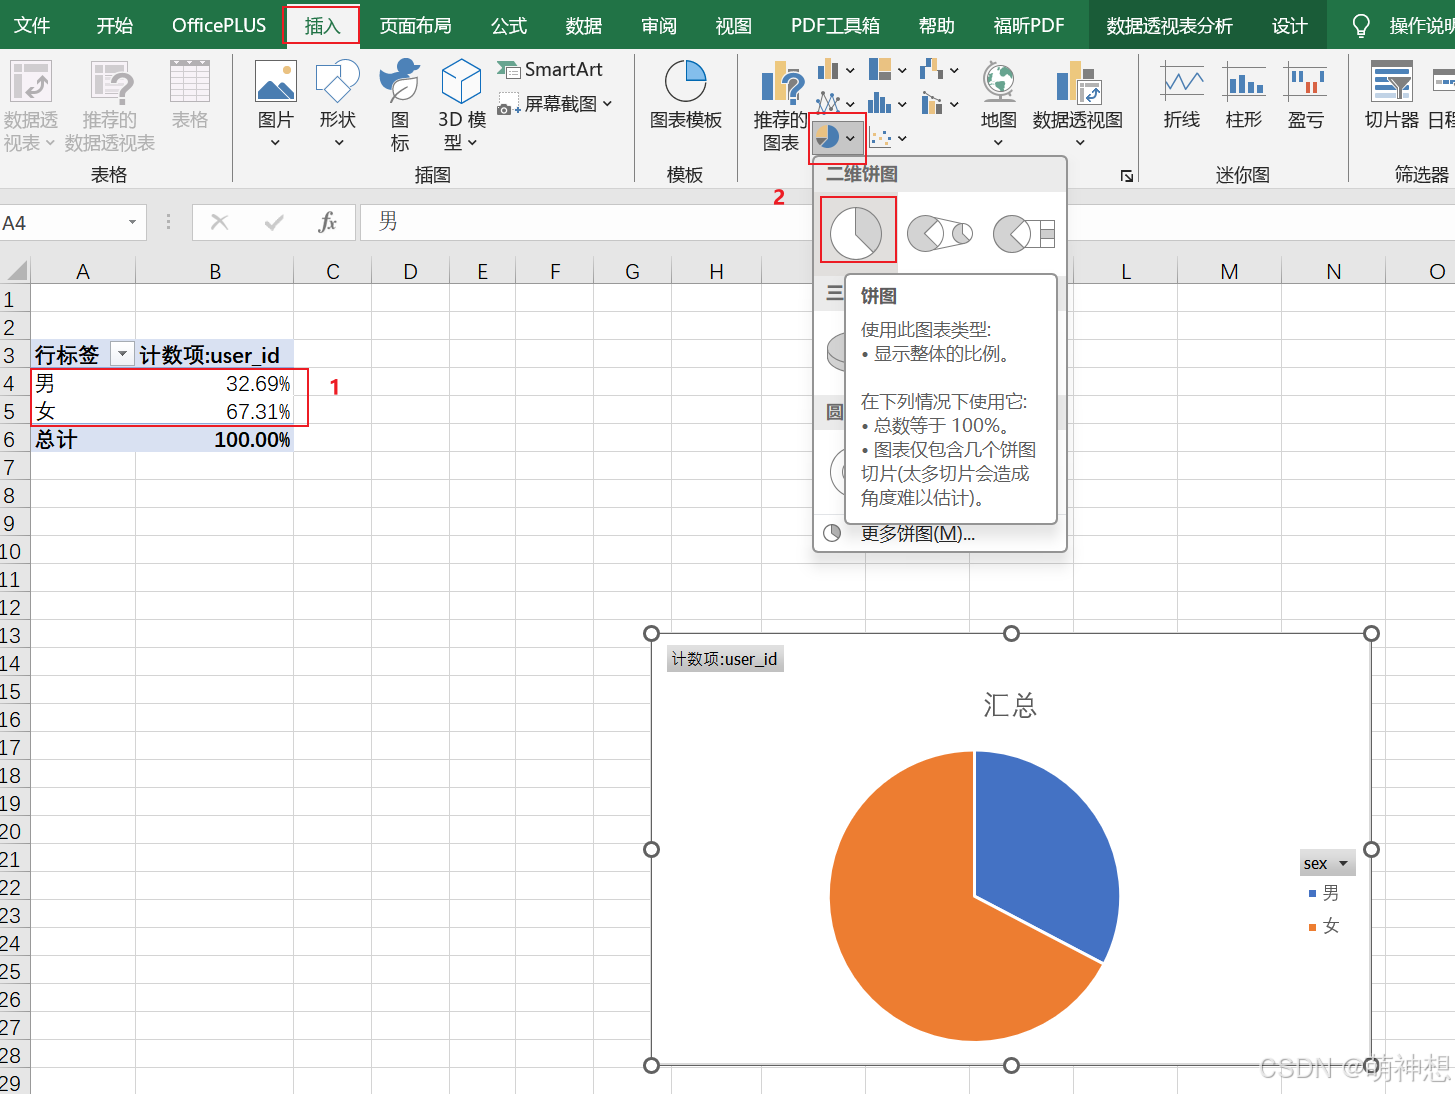
Task: Switch to the 文件 tab
Action: [32, 25]
